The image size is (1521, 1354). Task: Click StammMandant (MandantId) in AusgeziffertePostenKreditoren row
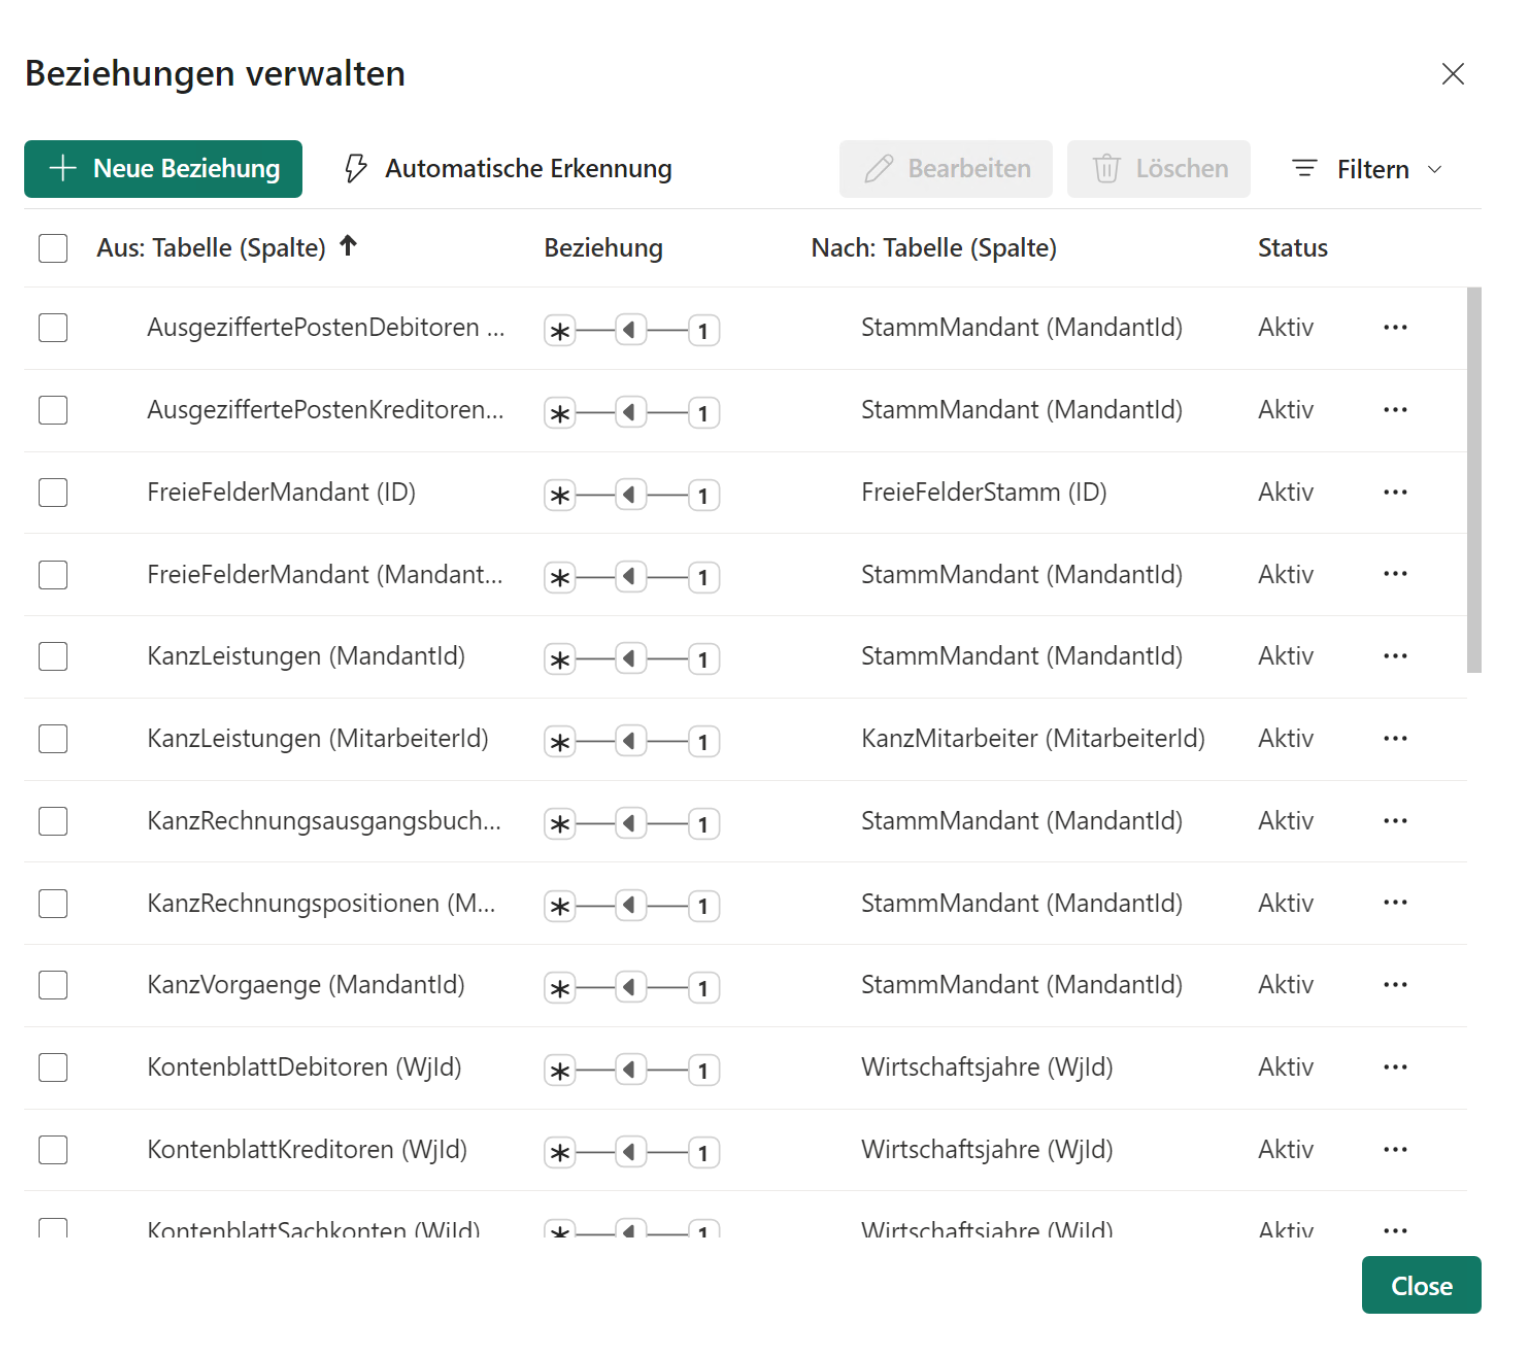click(x=1022, y=410)
